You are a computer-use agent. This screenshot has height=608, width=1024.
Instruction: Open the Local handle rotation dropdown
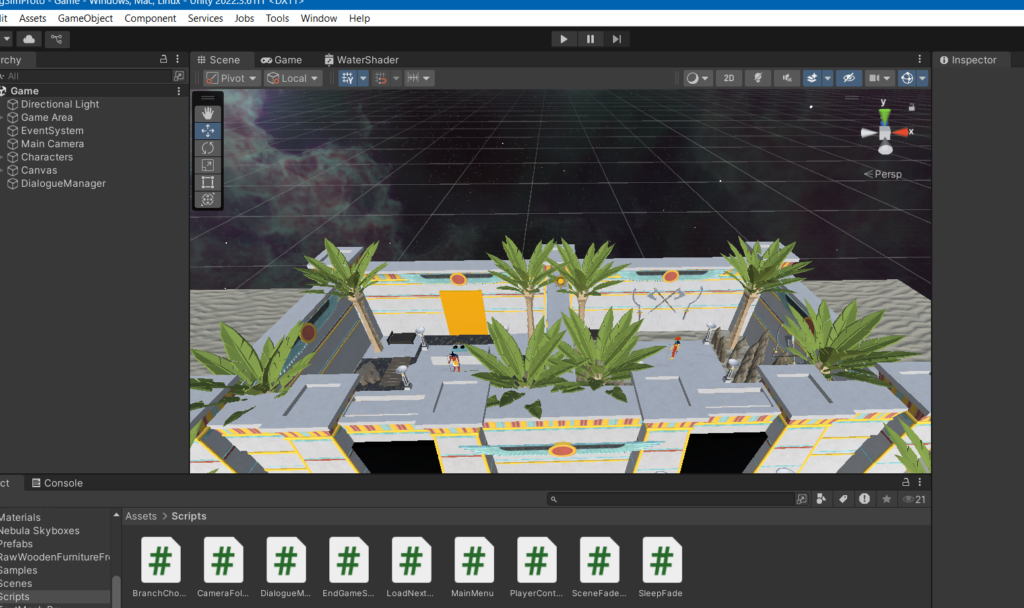click(x=293, y=78)
